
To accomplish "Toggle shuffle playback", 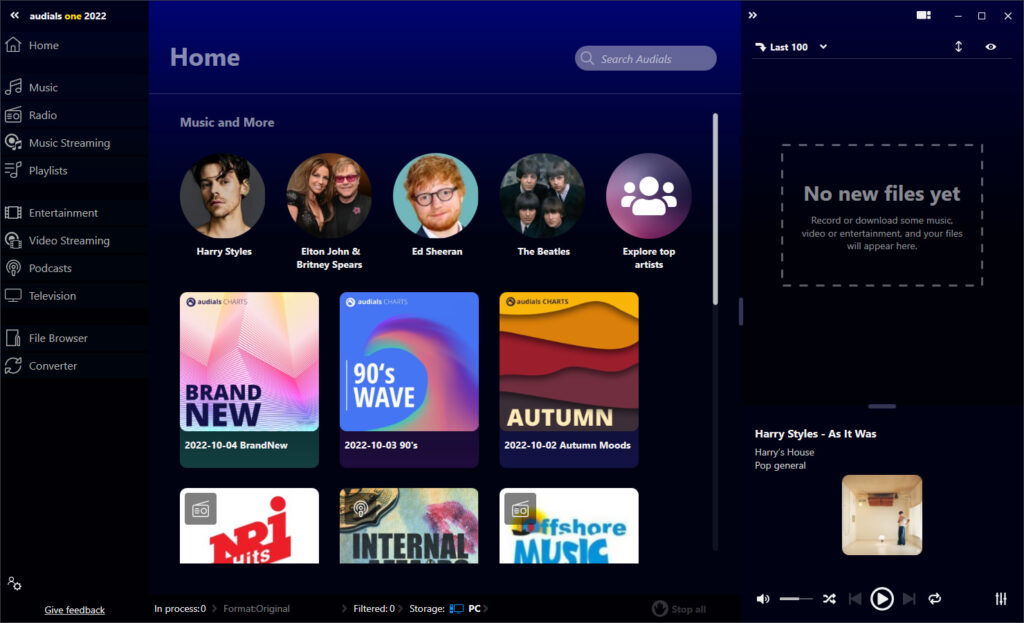I will click(829, 599).
